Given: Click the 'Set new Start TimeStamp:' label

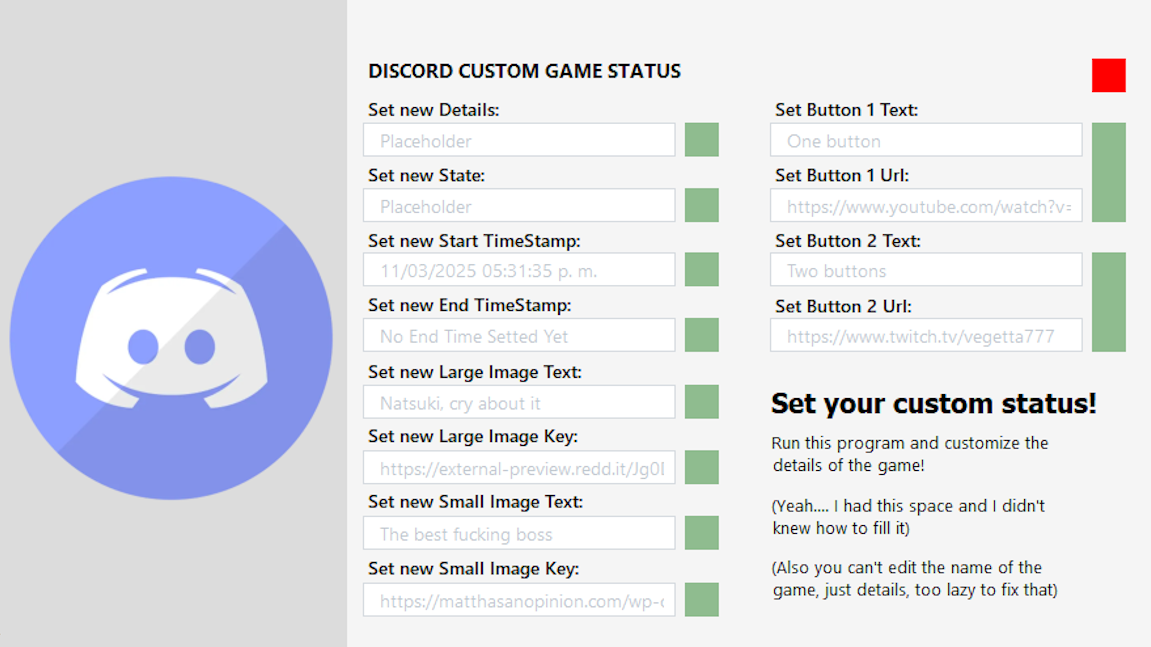Looking at the screenshot, I should (474, 241).
